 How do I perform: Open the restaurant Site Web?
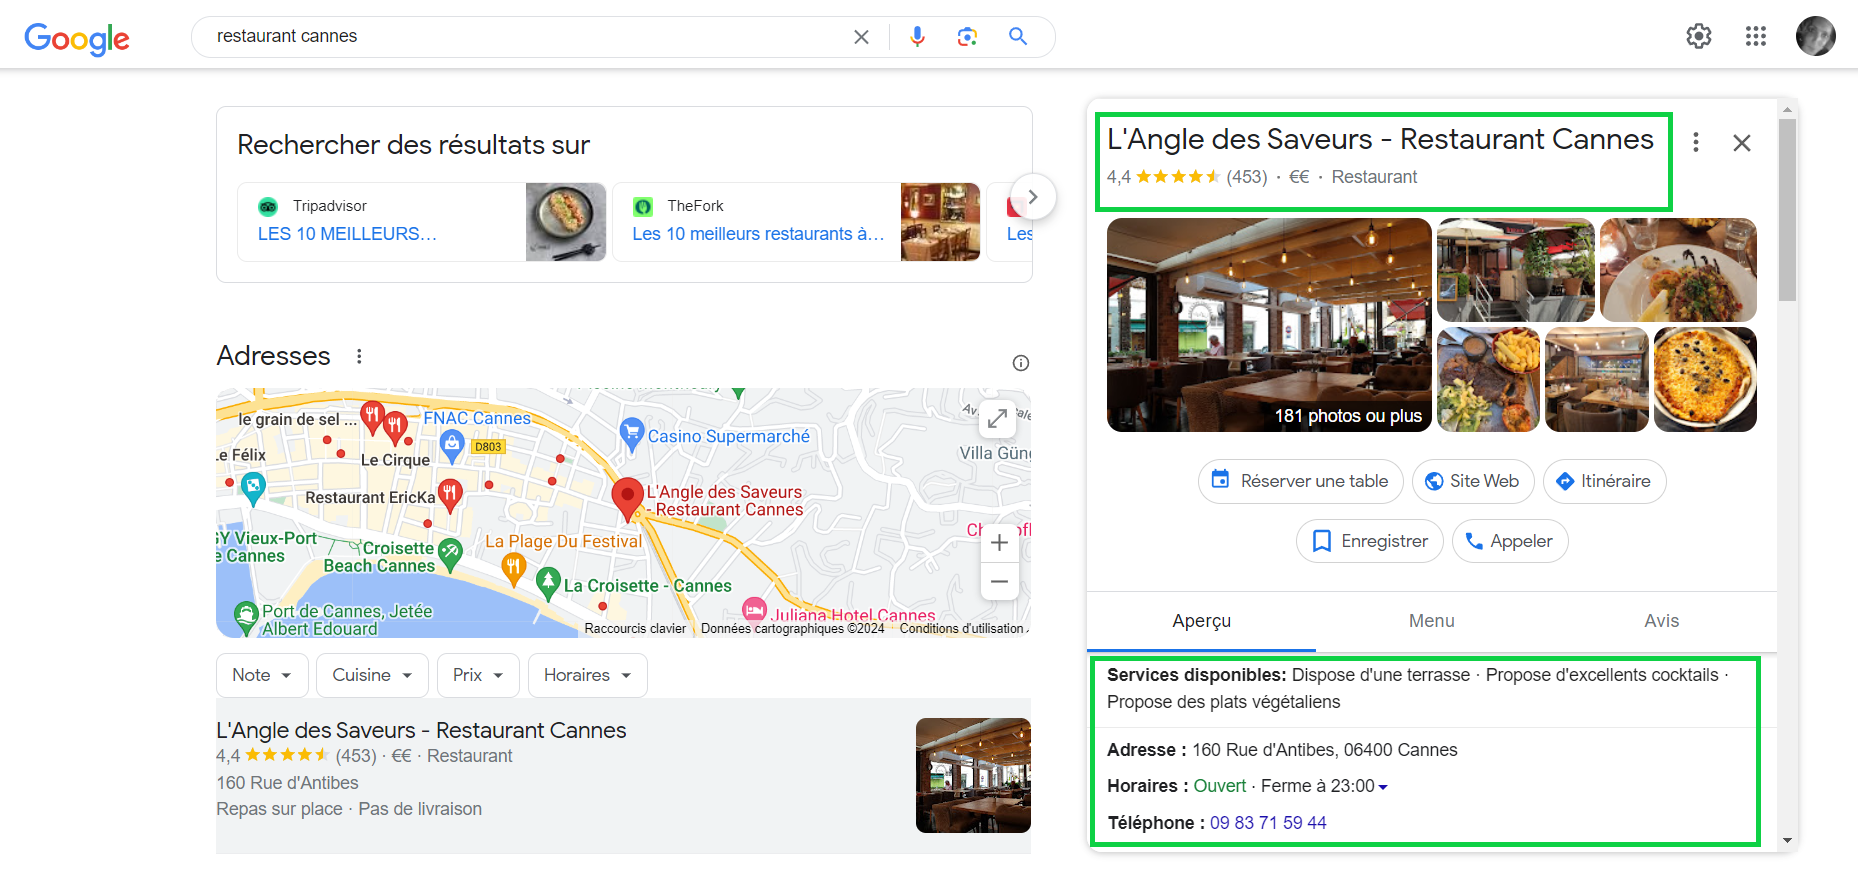pyautogui.click(x=1472, y=481)
